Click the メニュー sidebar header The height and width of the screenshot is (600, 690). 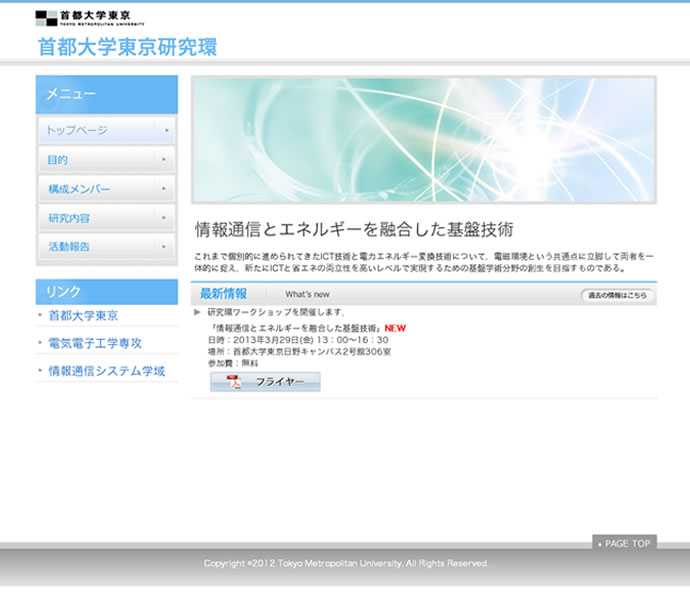(107, 94)
